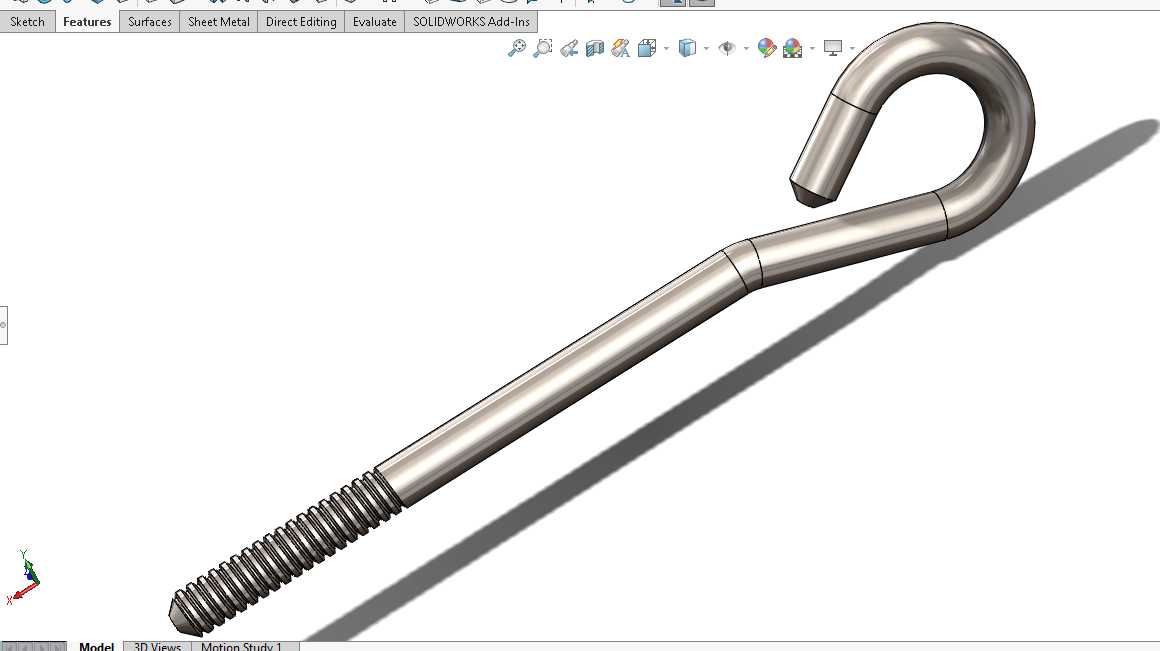Toggle the Hide/Show Items eye icon
This screenshot has width=1160, height=651.
[727, 48]
